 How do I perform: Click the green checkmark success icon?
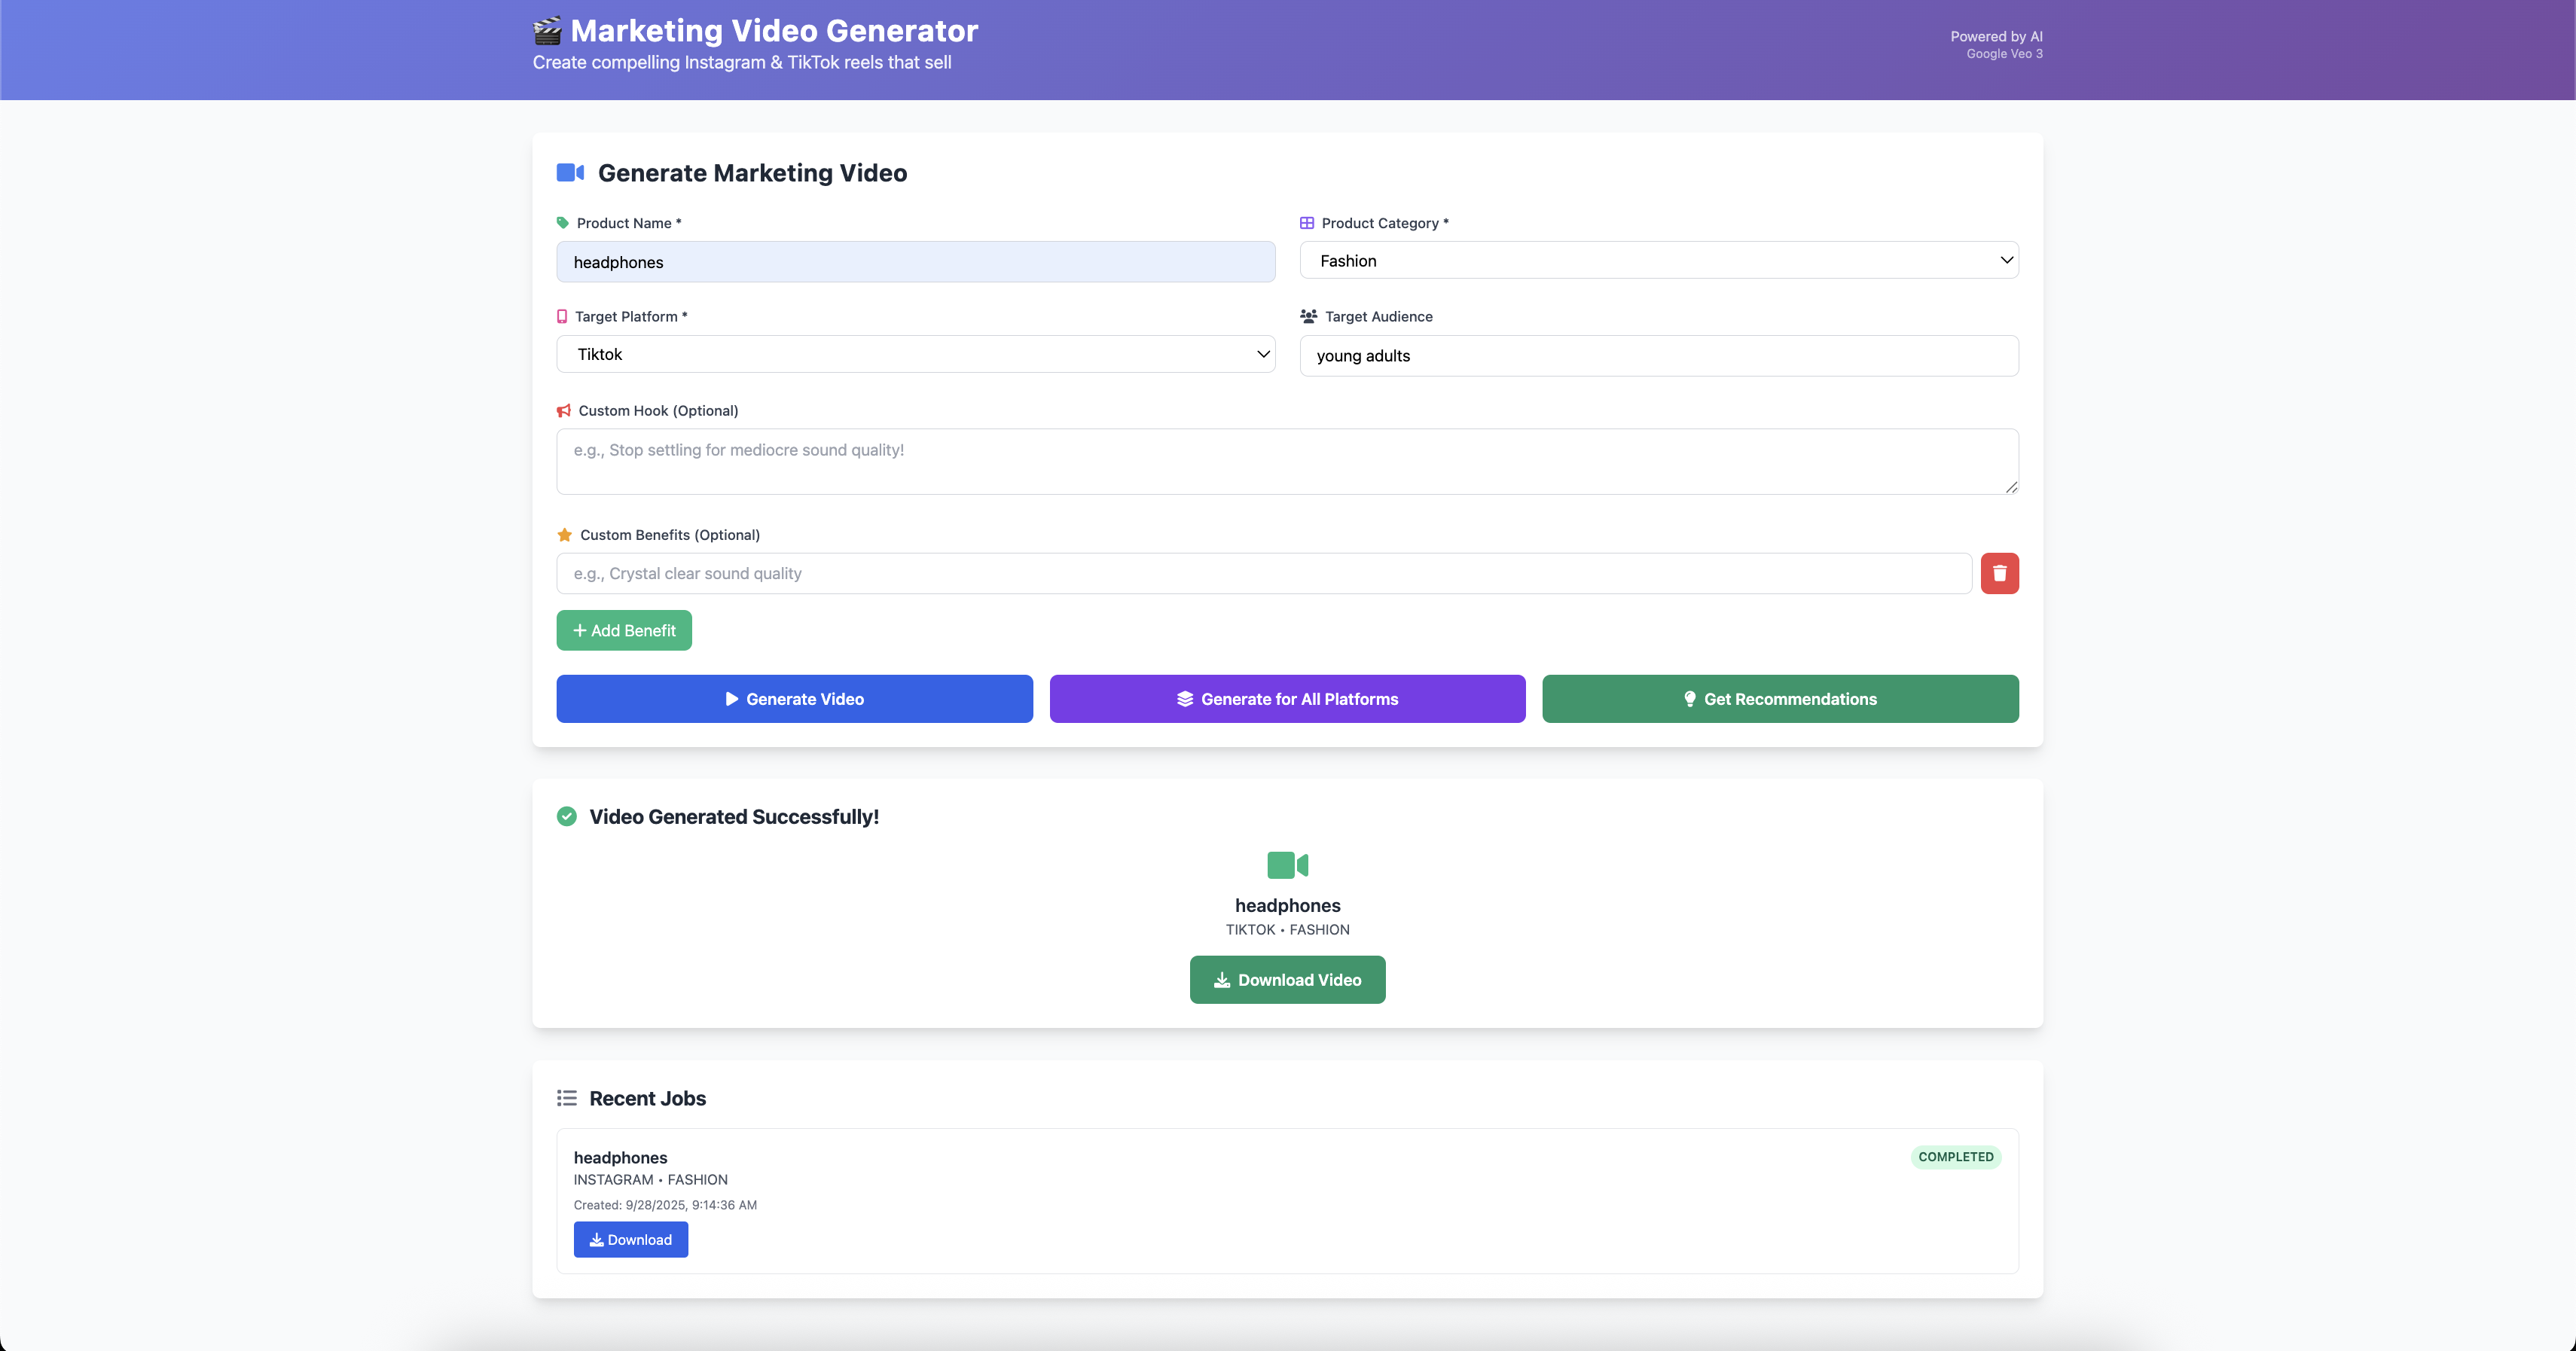pyautogui.click(x=567, y=816)
